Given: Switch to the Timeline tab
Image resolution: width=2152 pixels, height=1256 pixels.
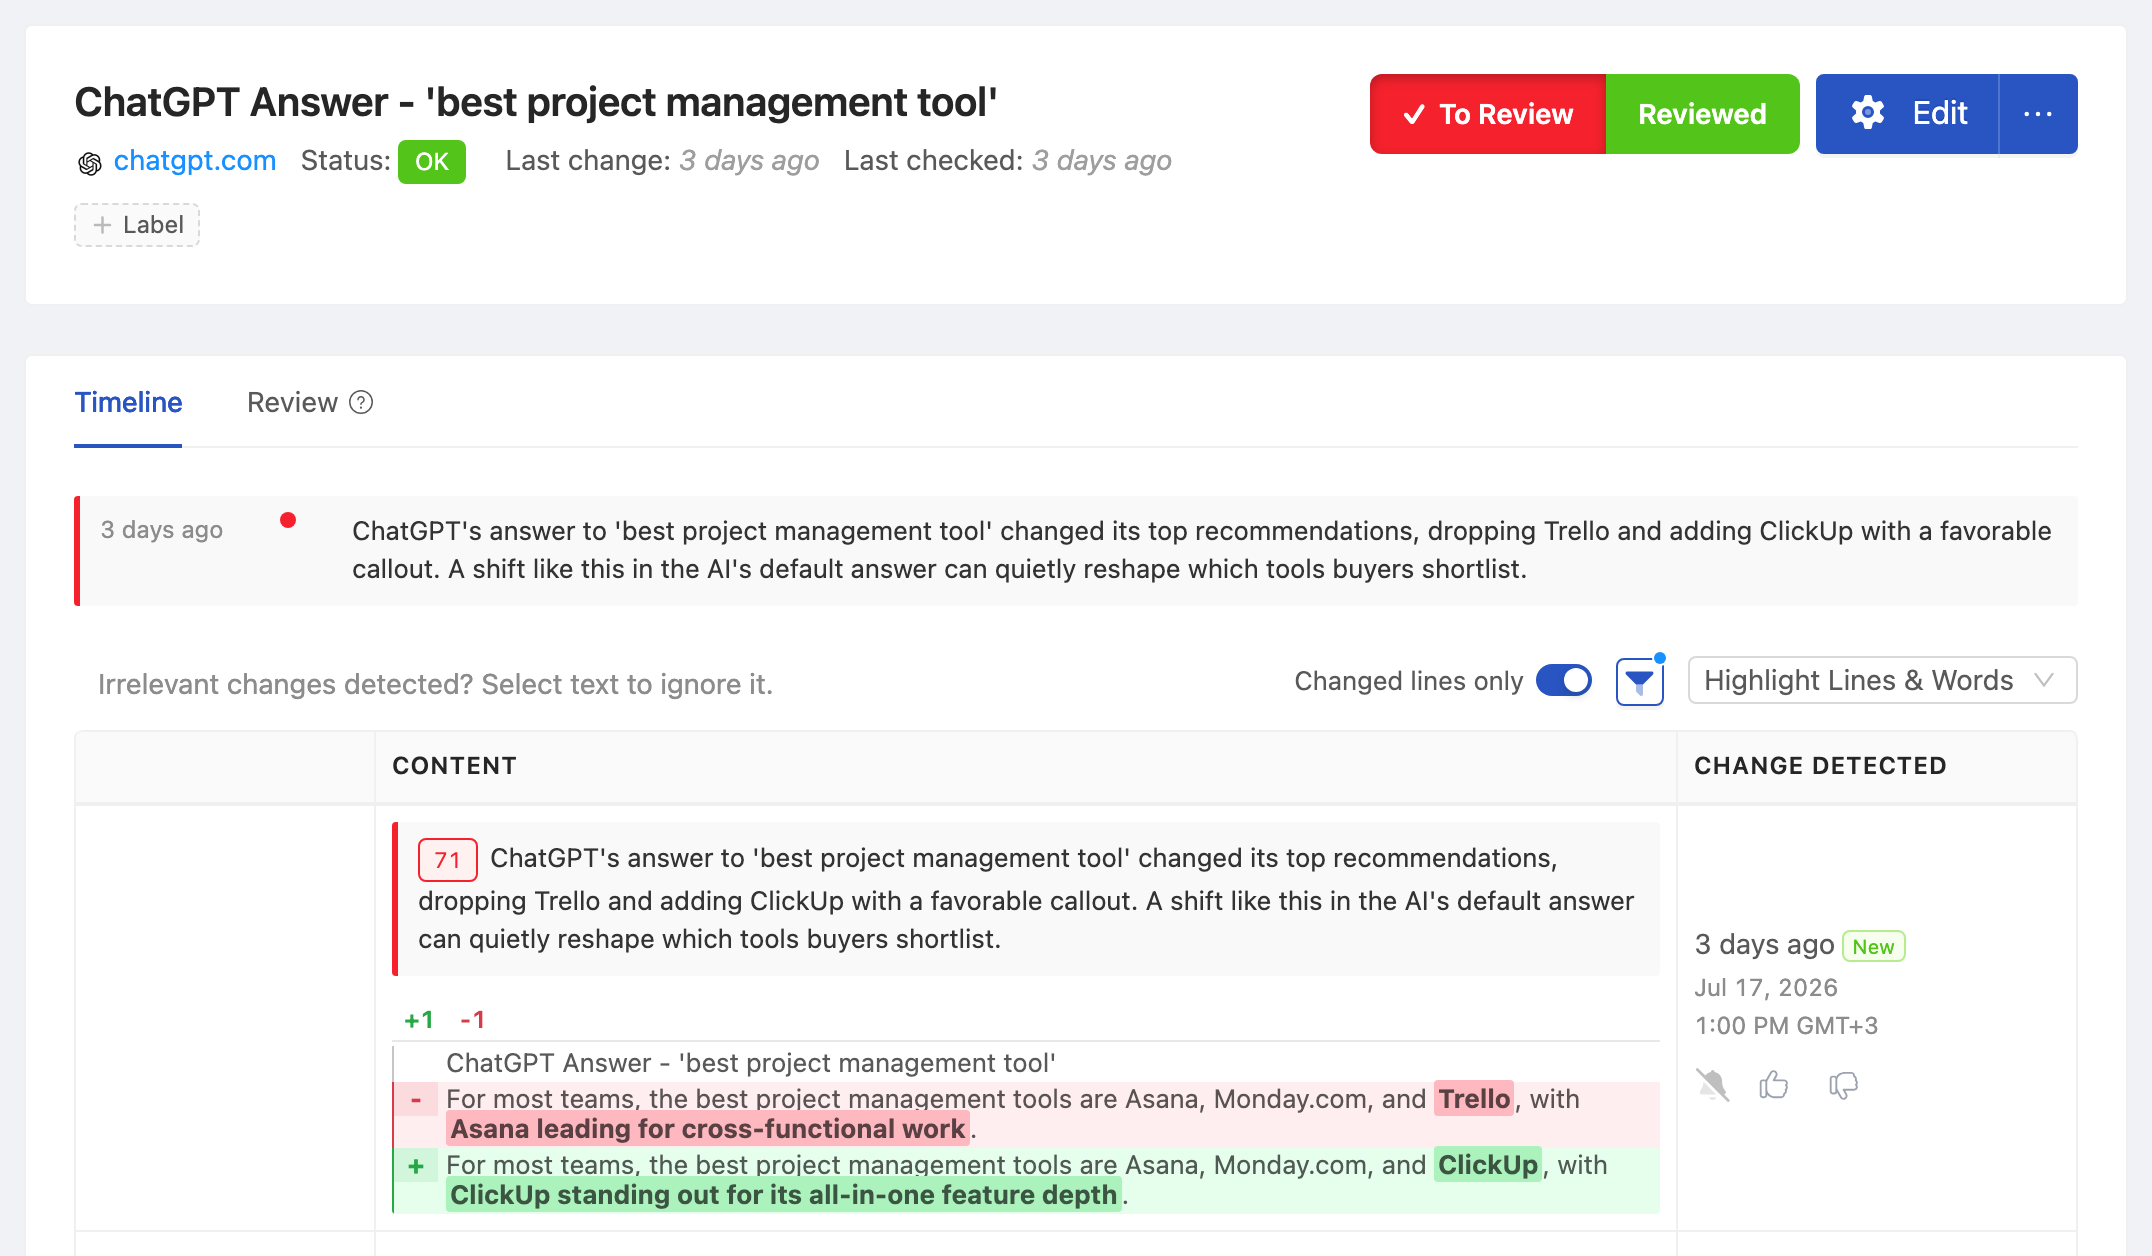Looking at the screenshot, I should (128, 402).
